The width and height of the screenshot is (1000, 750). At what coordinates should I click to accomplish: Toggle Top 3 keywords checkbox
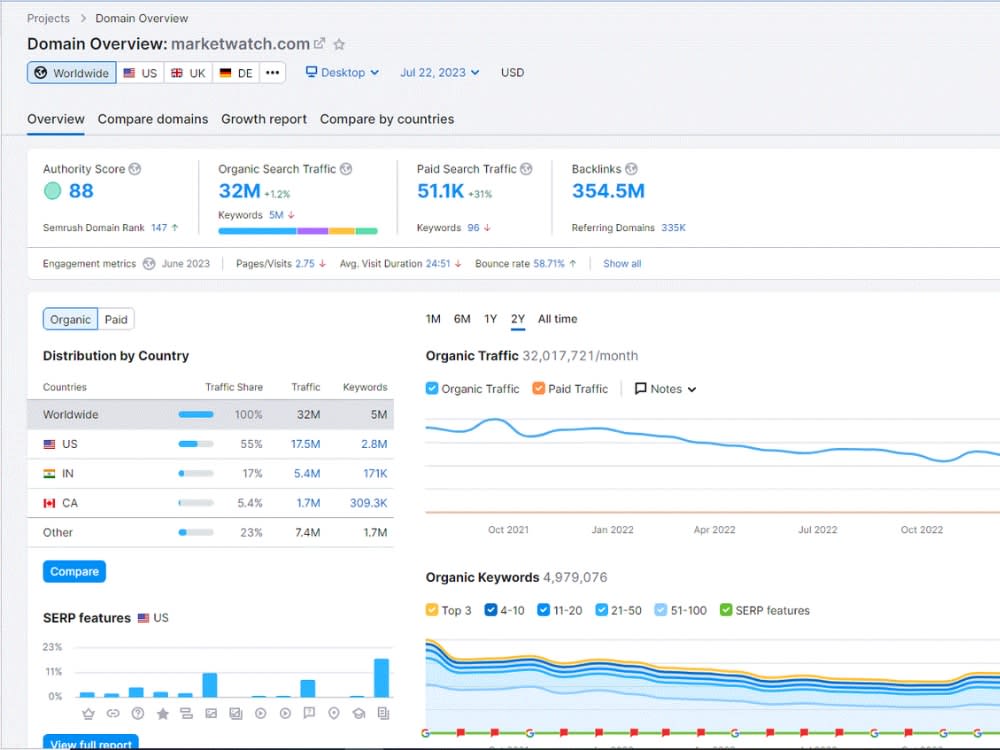pyautogui.click(x=432, y=610)
